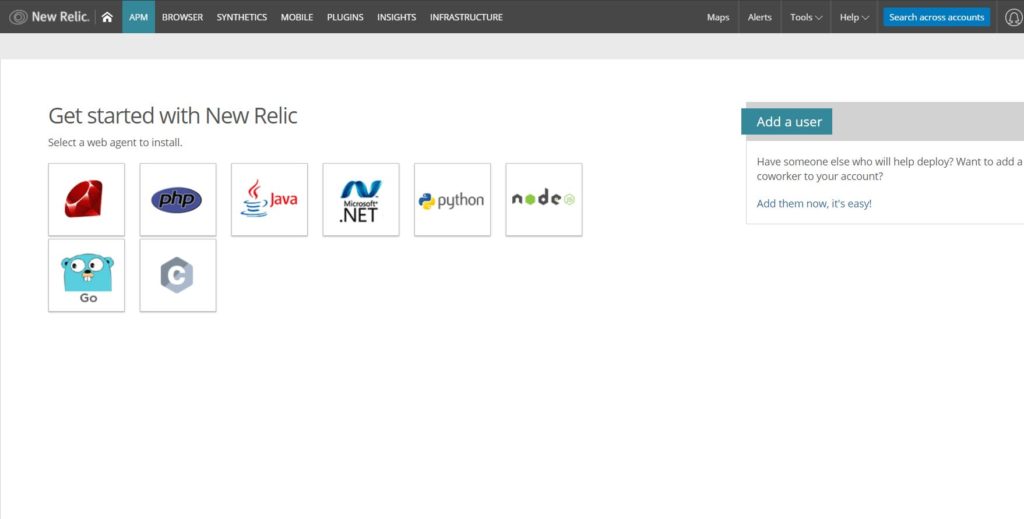Expand the Tools dropdown menu

[806, 17]
